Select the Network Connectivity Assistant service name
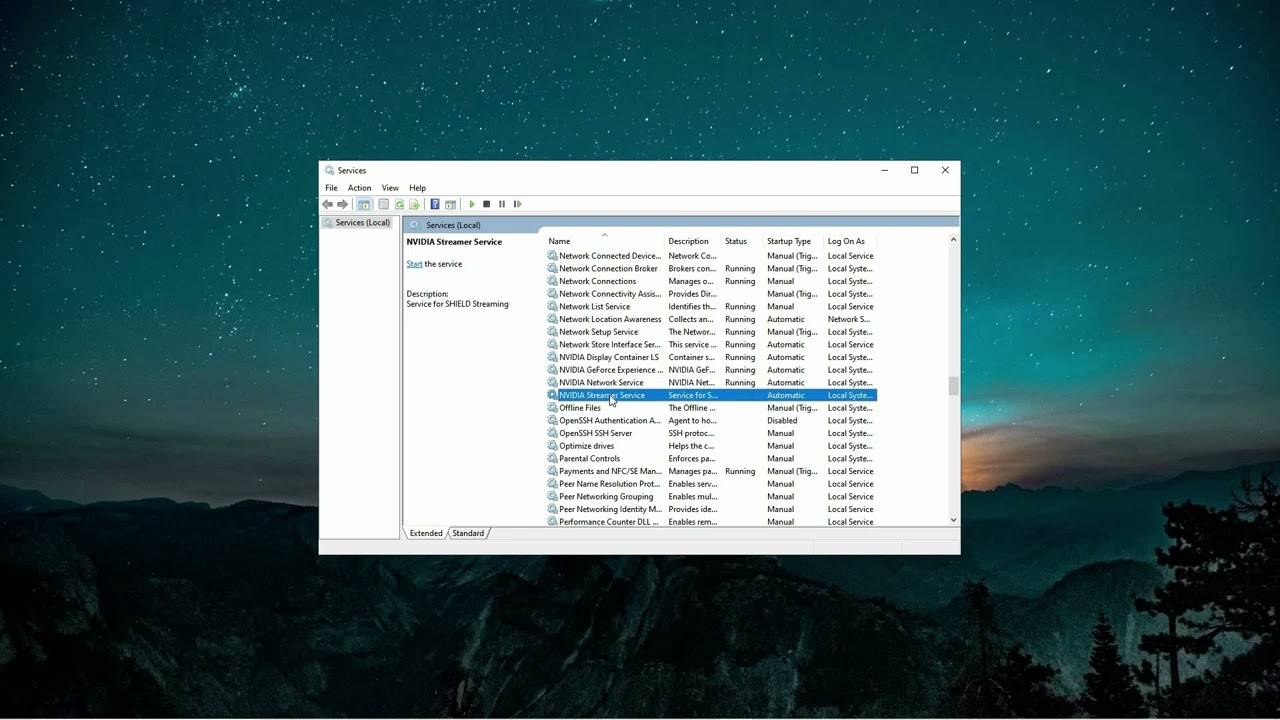 (610, 294)
